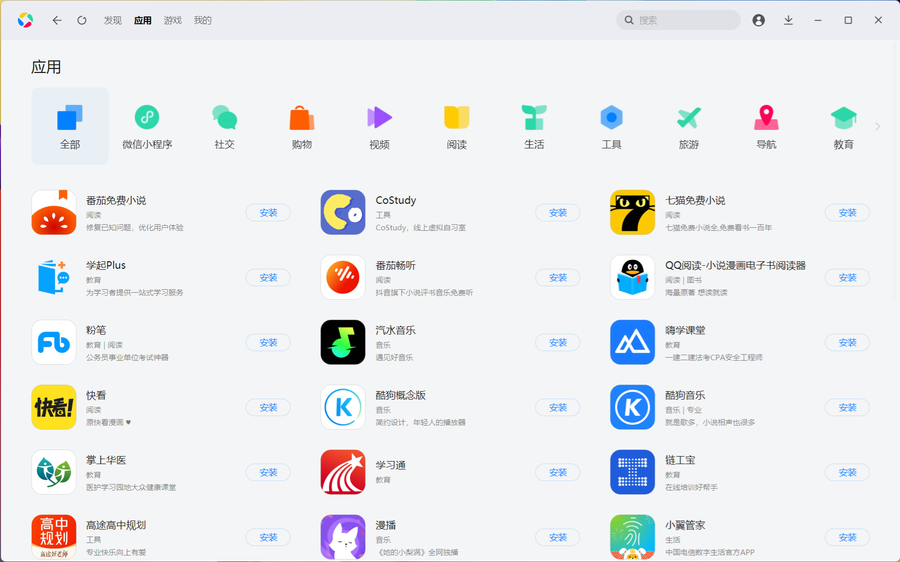This screenshot has width=900, height=562.
Task: Select the 工具 category icon
Action: (611, 117)
